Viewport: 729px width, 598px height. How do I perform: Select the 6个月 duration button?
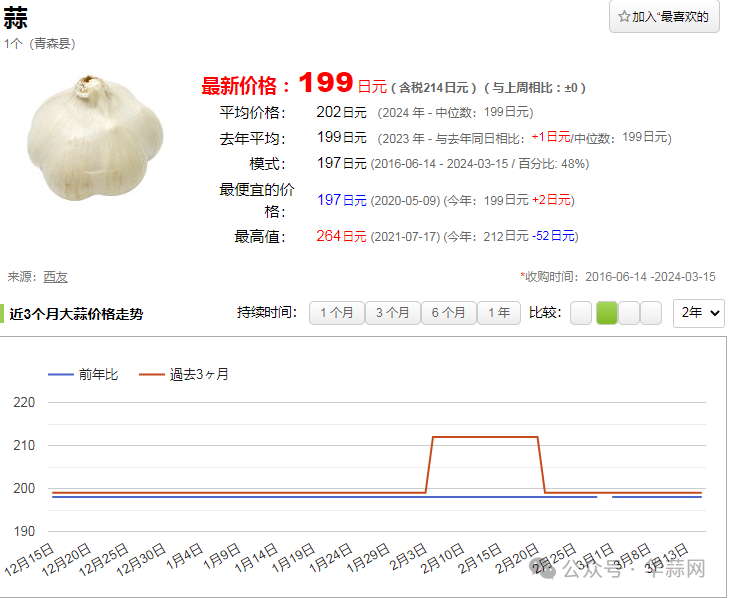(x=449, y=313)
